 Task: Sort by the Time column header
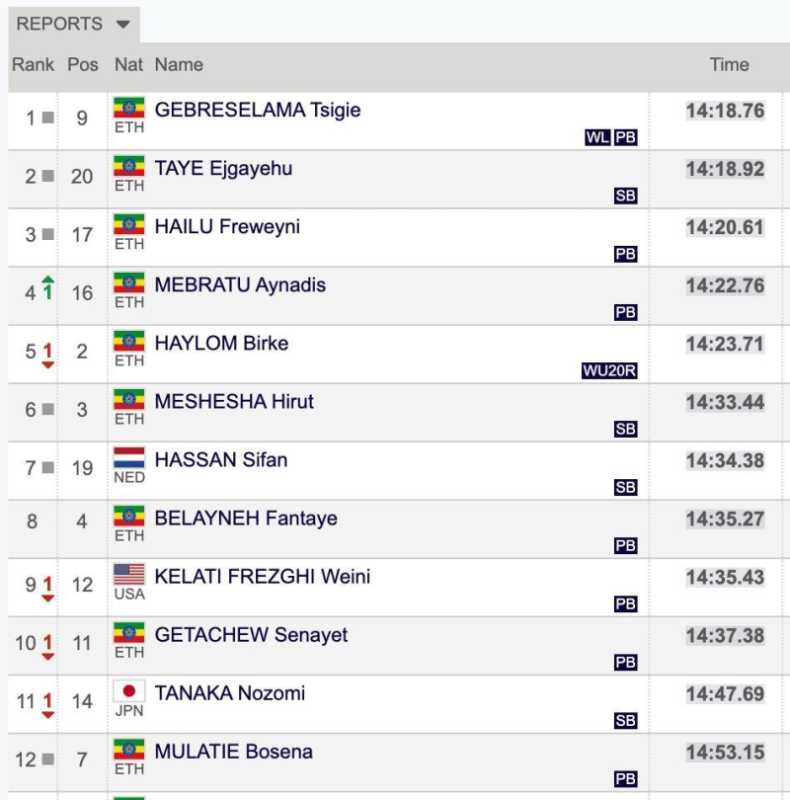[729, 65]
